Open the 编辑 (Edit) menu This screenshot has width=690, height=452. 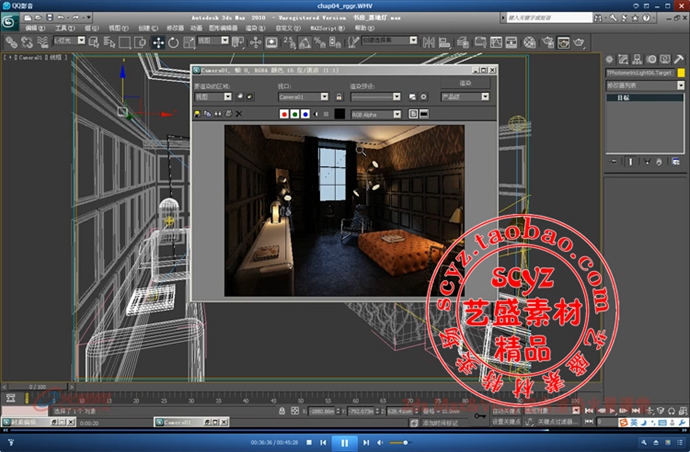[x=34, y=28]
